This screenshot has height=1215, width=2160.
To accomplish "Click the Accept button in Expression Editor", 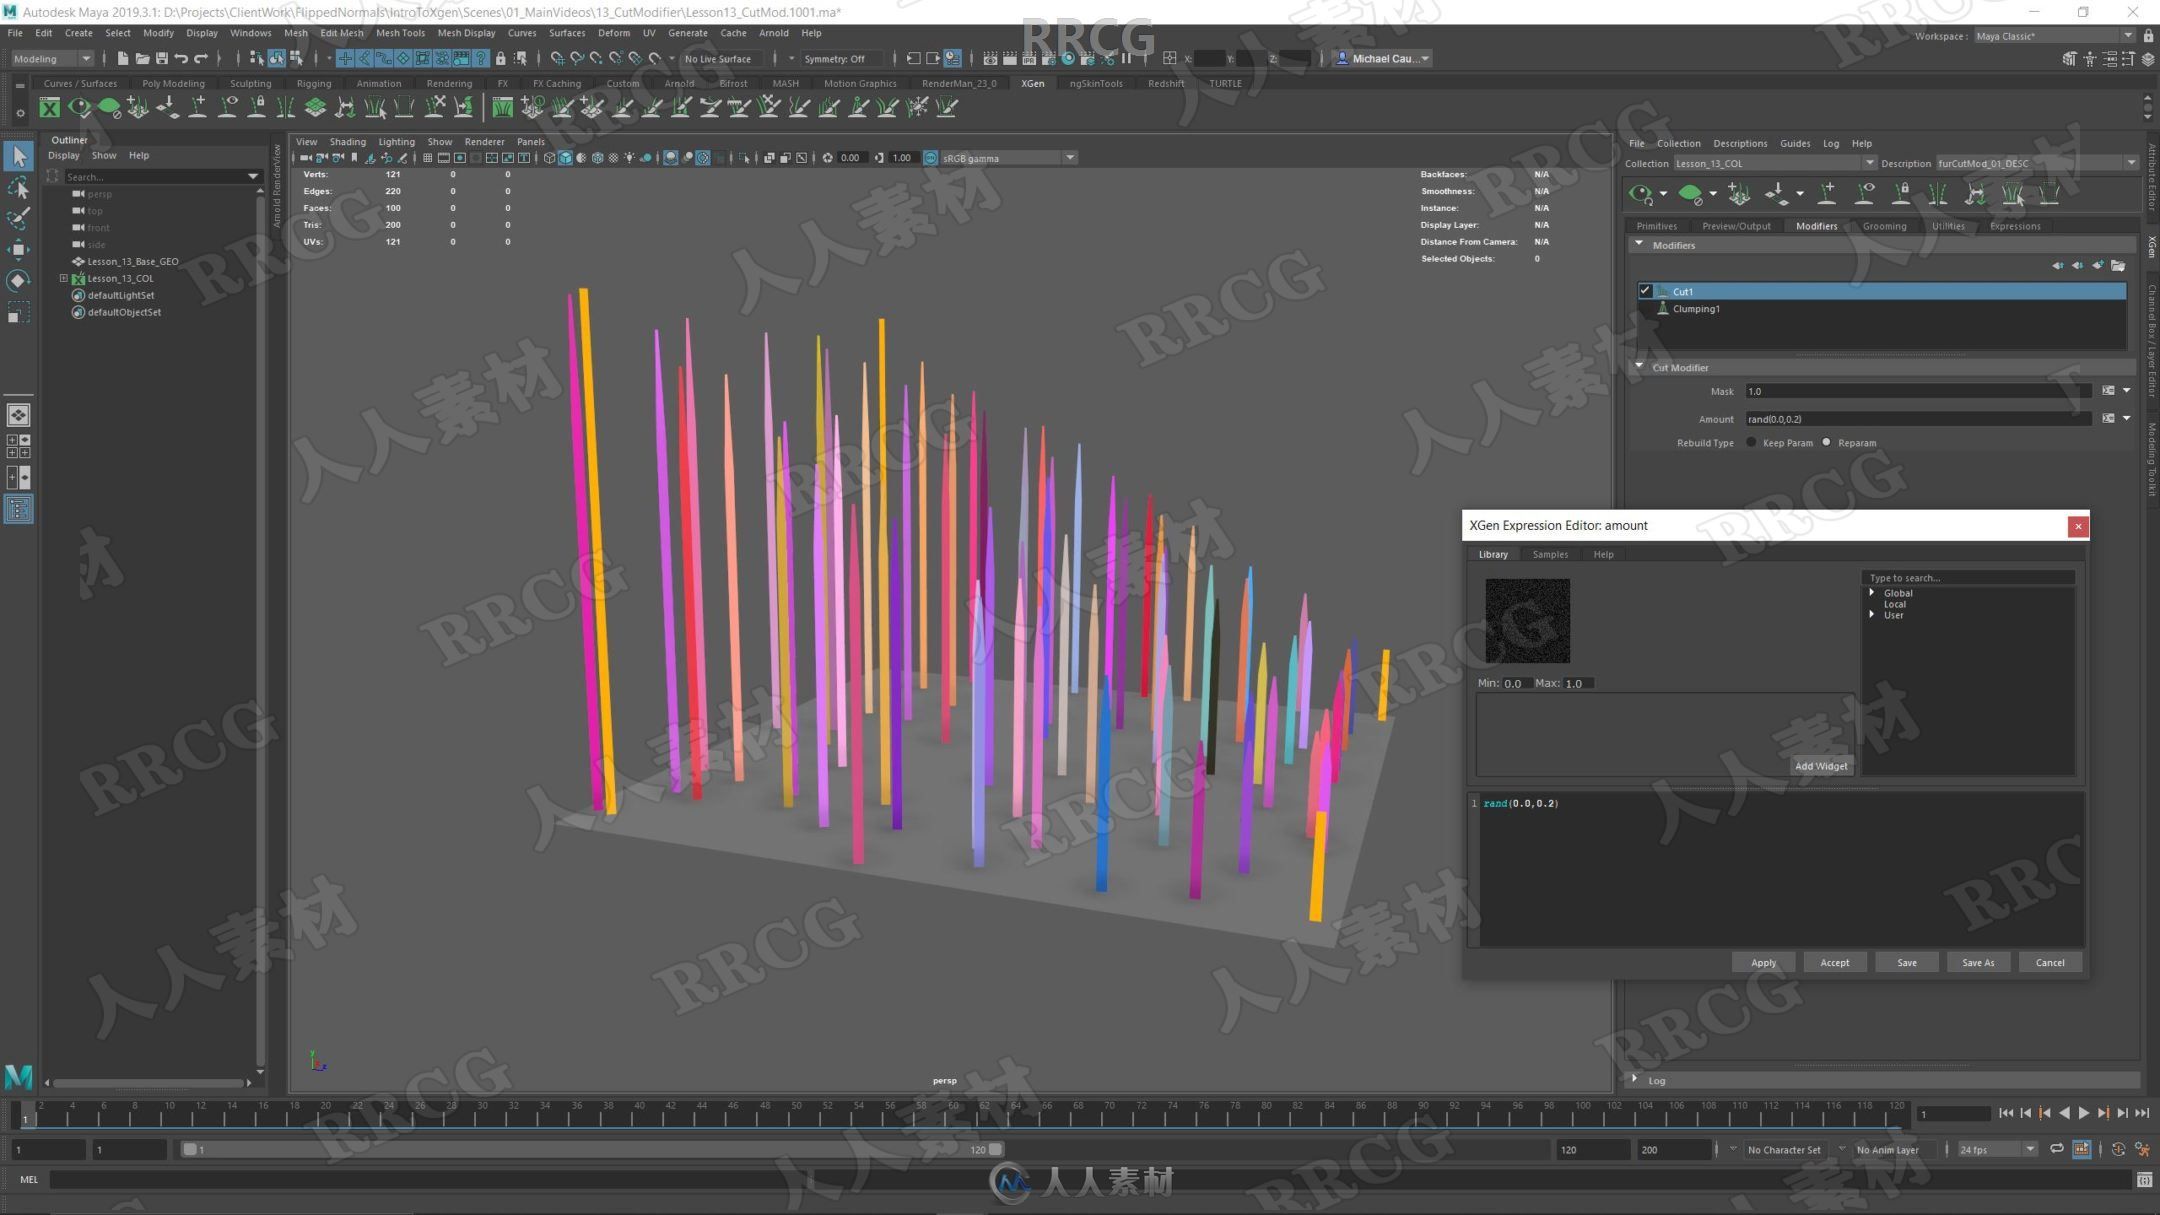I will [x=1835, y=961].
